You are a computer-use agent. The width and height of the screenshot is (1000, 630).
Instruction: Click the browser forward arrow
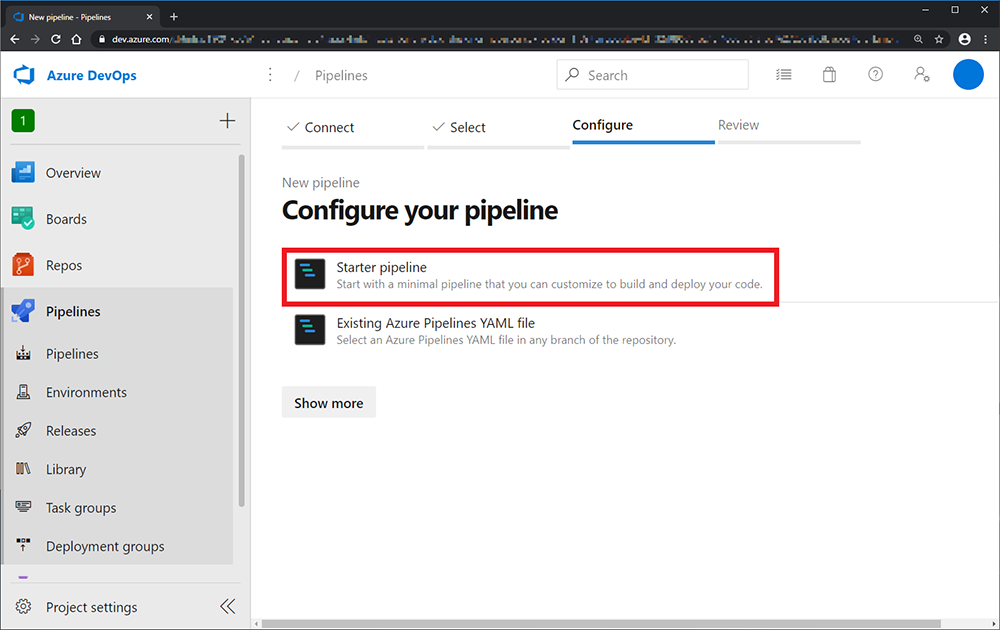[35, 40]
